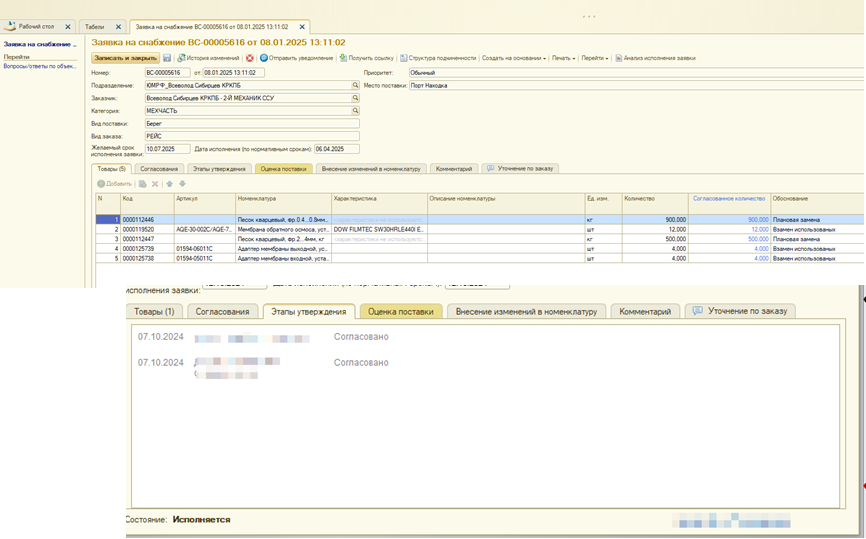Switch to upper Согласования tab

(159, 169)
